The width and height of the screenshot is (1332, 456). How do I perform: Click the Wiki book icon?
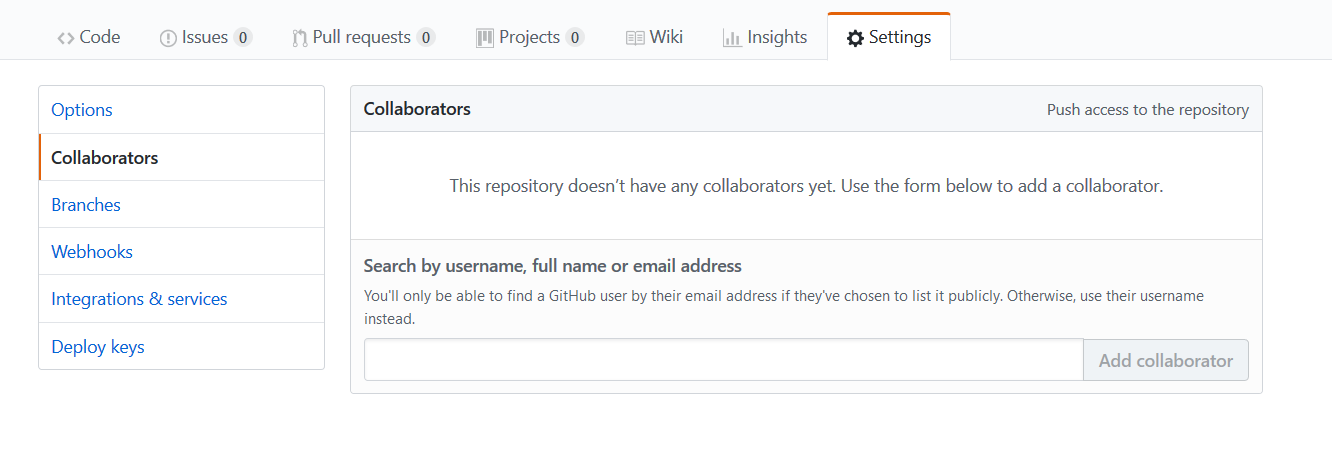point(635,38)
